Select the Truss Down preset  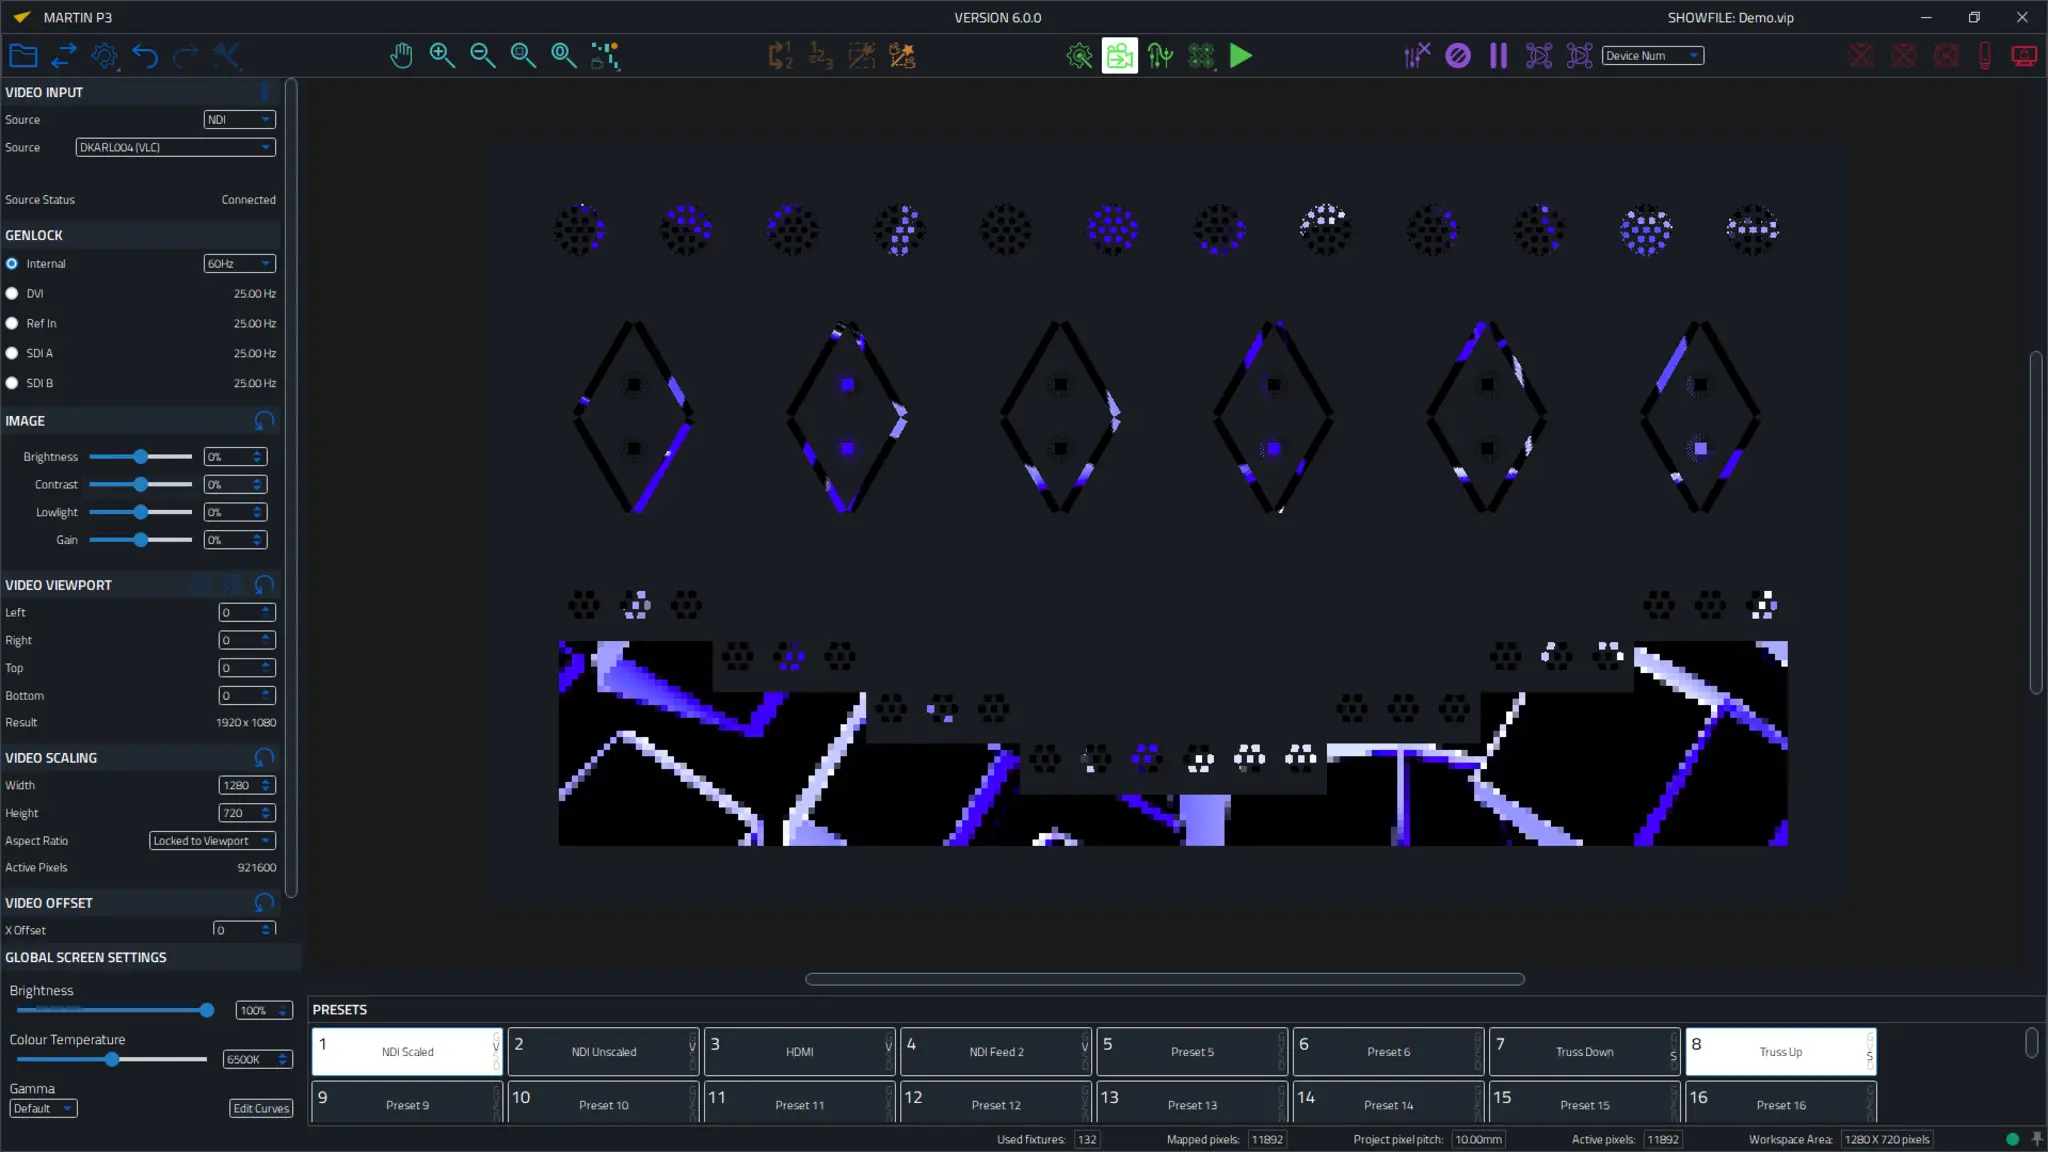coord(1584,1052)
